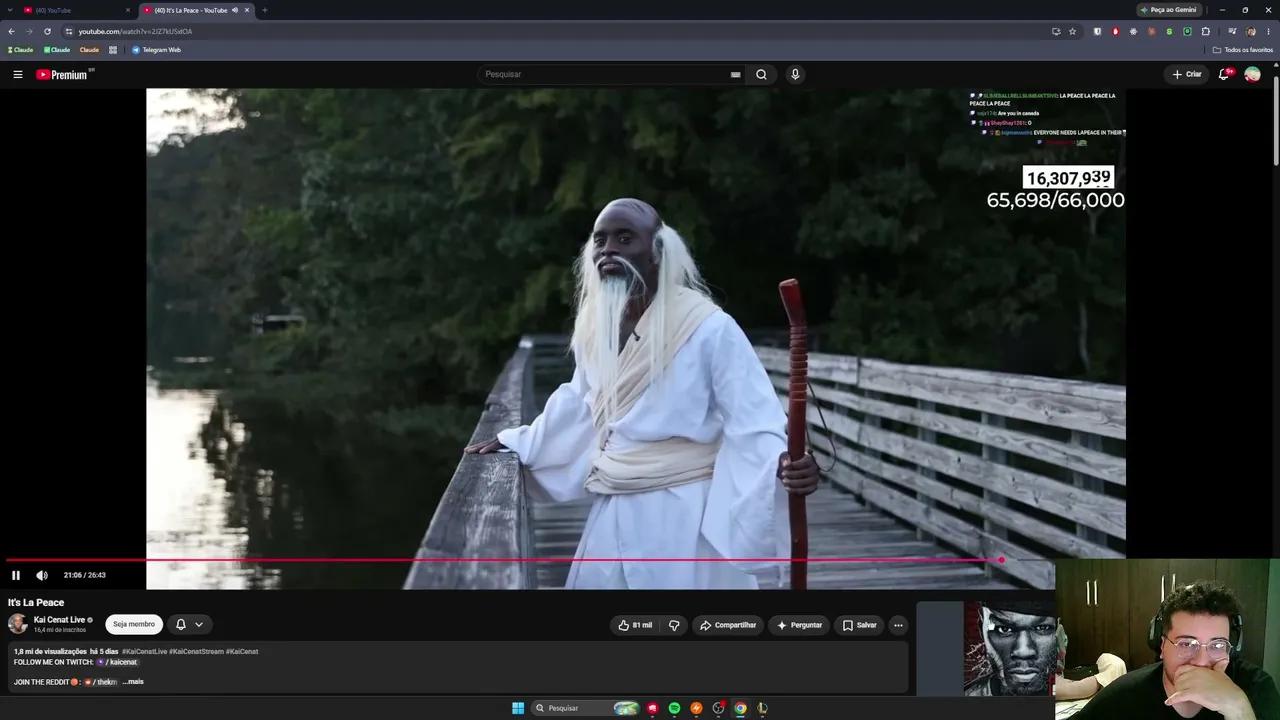Open the Telegram Web bookmark
The image size is (1280, 720).
[x=156, y=50]
